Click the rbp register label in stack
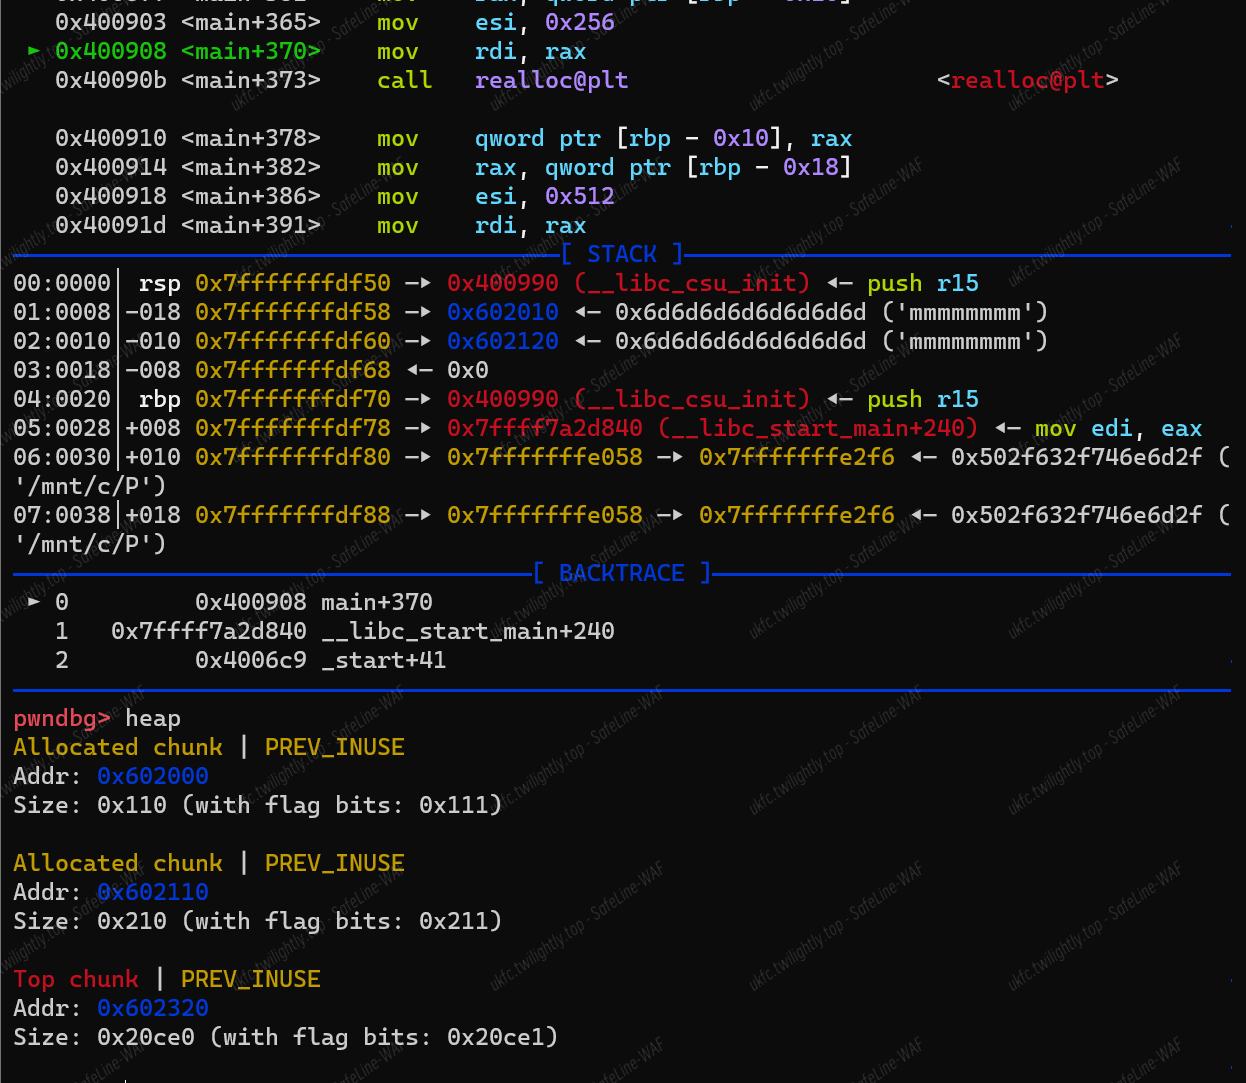This screenshot has width=1246, height=1083. (x=160, y=399)
